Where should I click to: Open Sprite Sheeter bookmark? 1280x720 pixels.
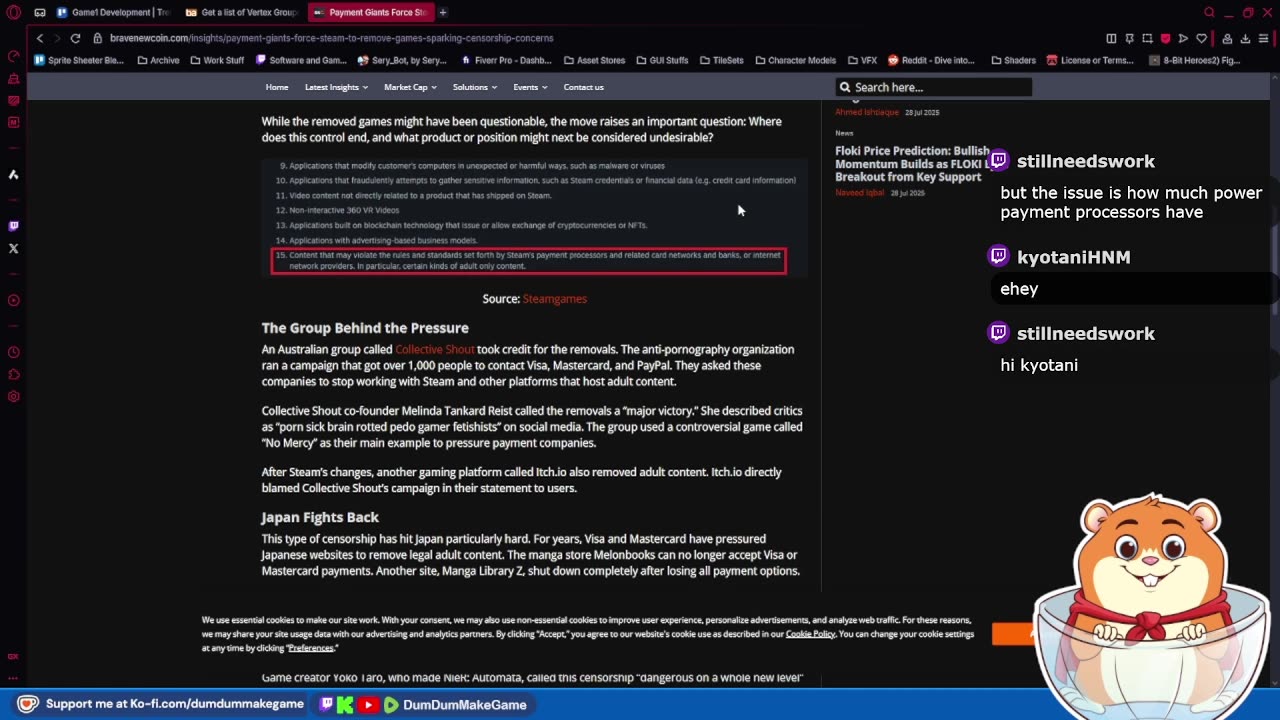pos(79,60)
